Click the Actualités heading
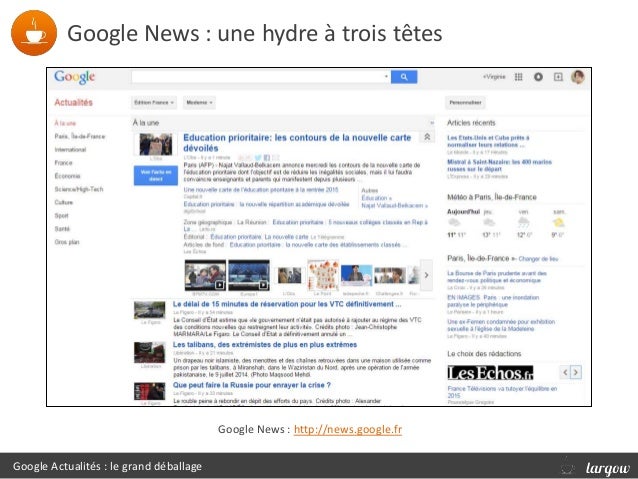Viewport: 638px width, 479px height. point(74,103)
